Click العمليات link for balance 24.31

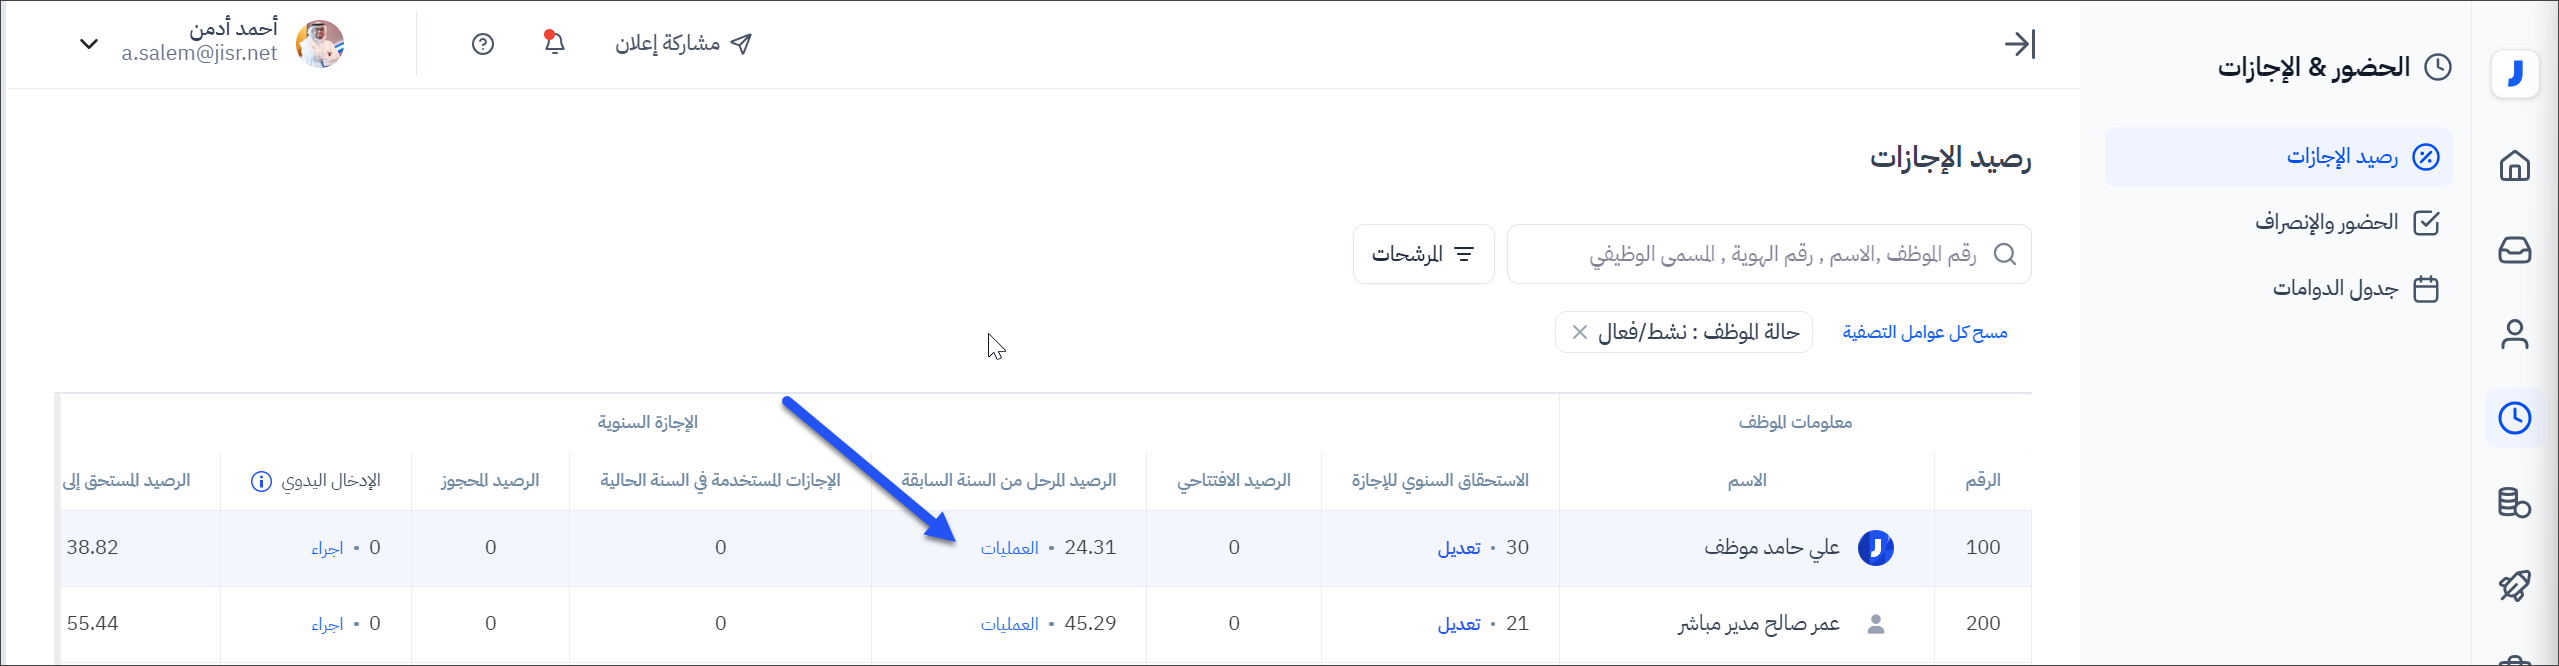pyautogui.click(x=1009, y=548)
